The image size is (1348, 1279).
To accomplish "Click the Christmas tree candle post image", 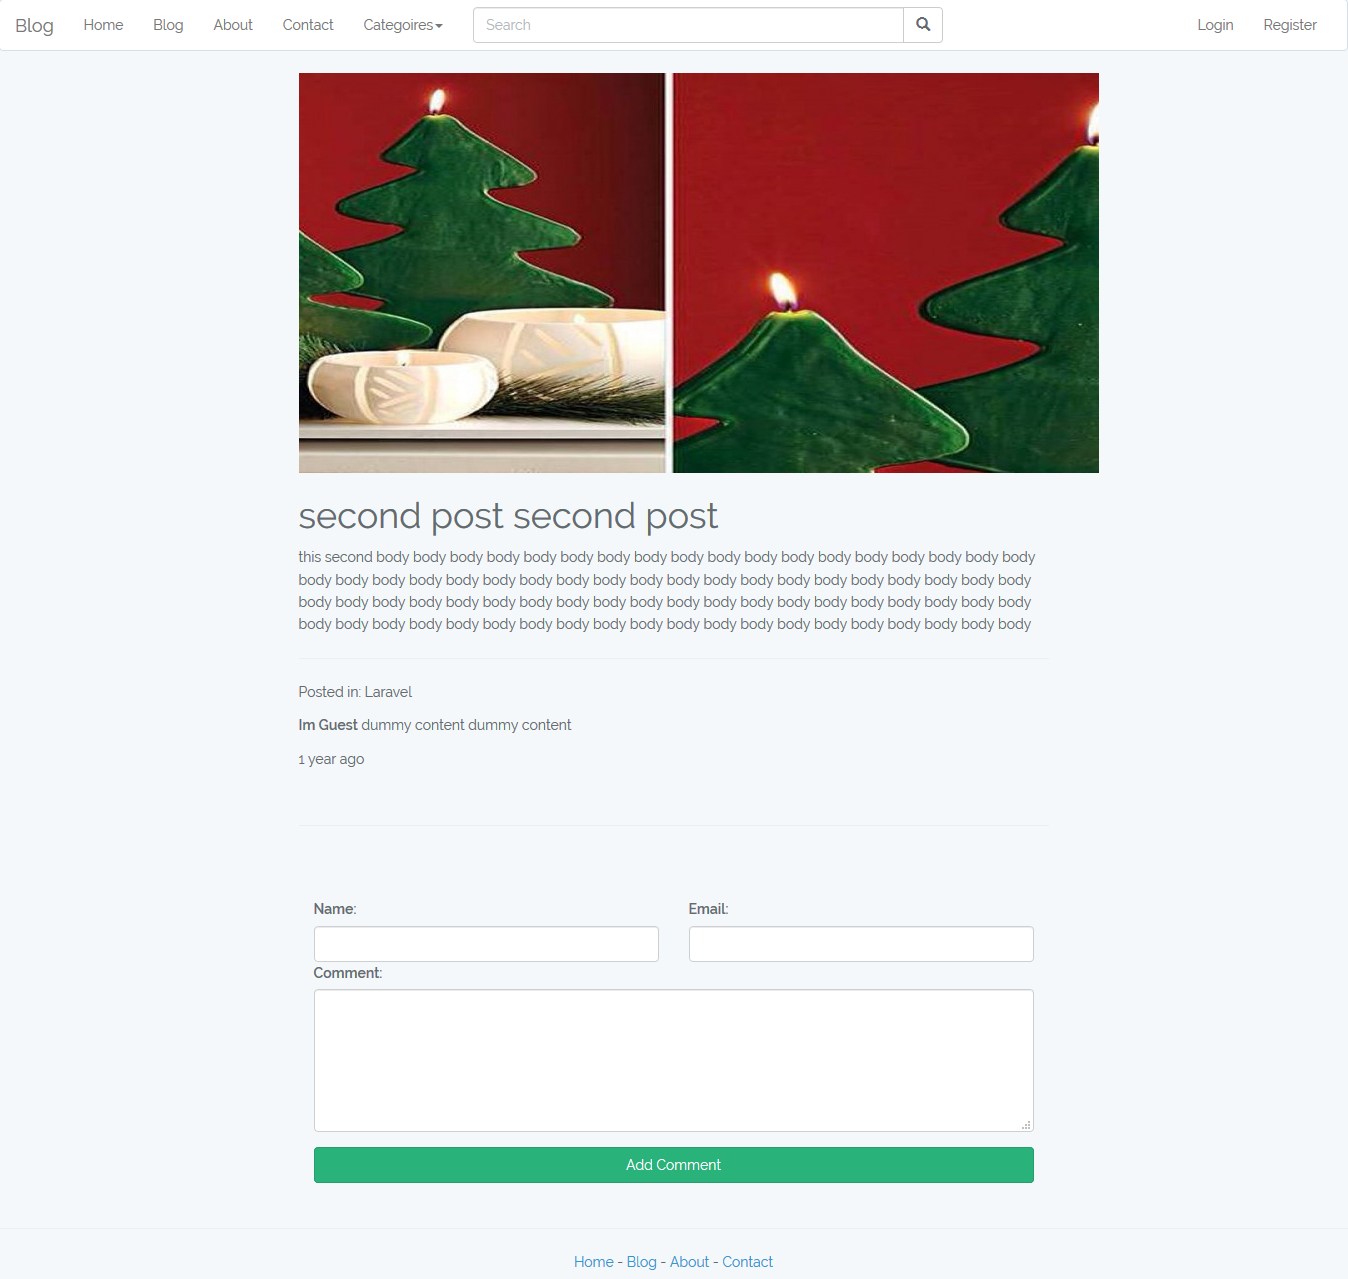I will [699, 273].
